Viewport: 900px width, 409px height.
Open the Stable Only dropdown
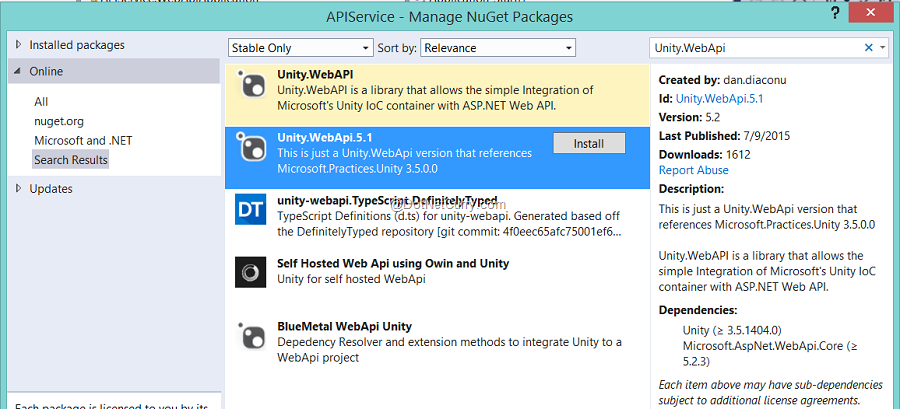pos(300,48)
